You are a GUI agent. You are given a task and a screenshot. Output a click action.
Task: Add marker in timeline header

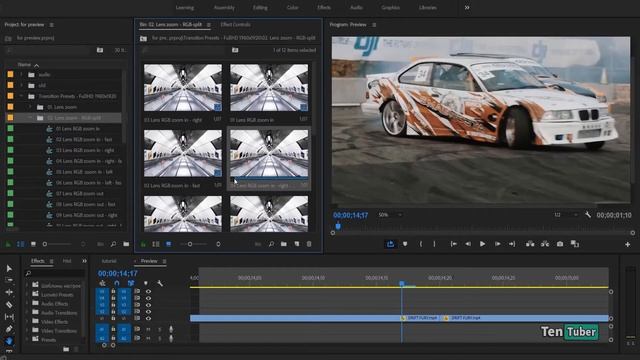(x=146, y=283)
